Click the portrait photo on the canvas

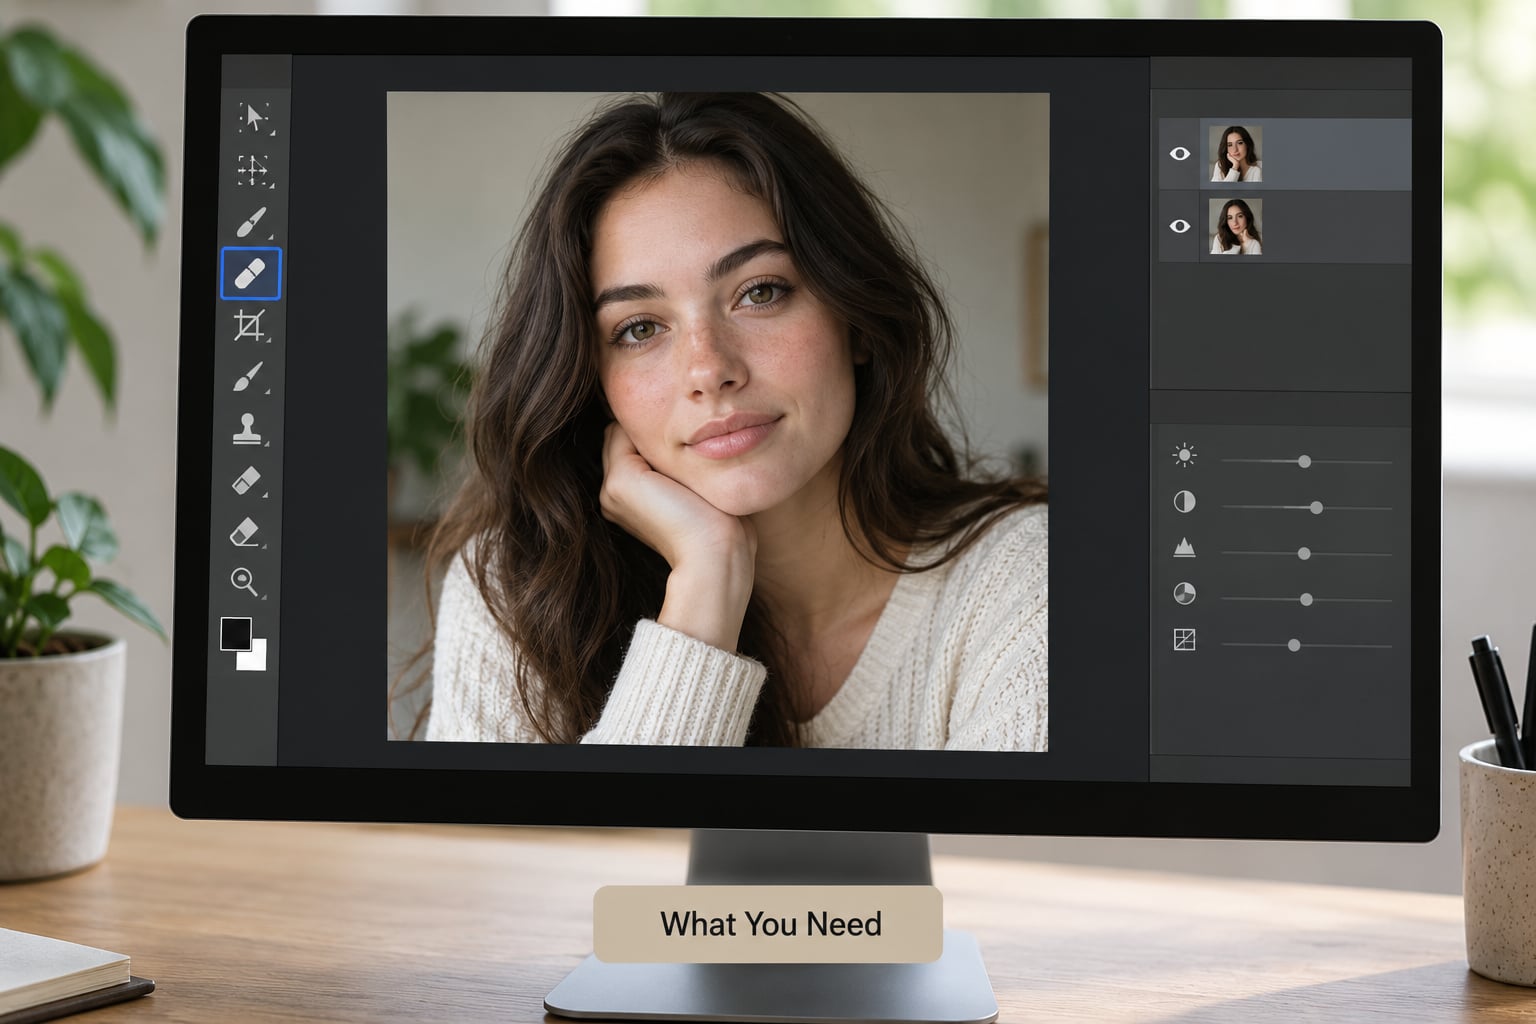pyautogui.click(x=718, y=421)
